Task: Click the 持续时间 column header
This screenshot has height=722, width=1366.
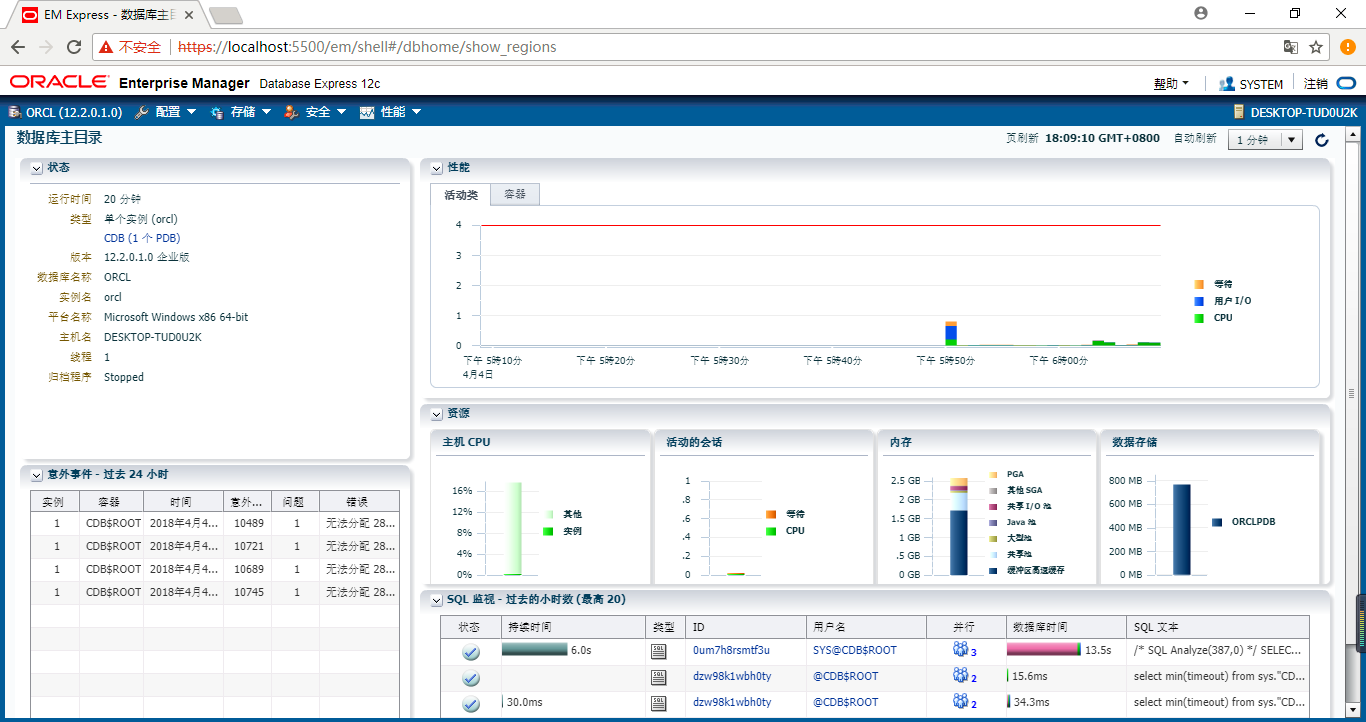Action: pos(573,627)
